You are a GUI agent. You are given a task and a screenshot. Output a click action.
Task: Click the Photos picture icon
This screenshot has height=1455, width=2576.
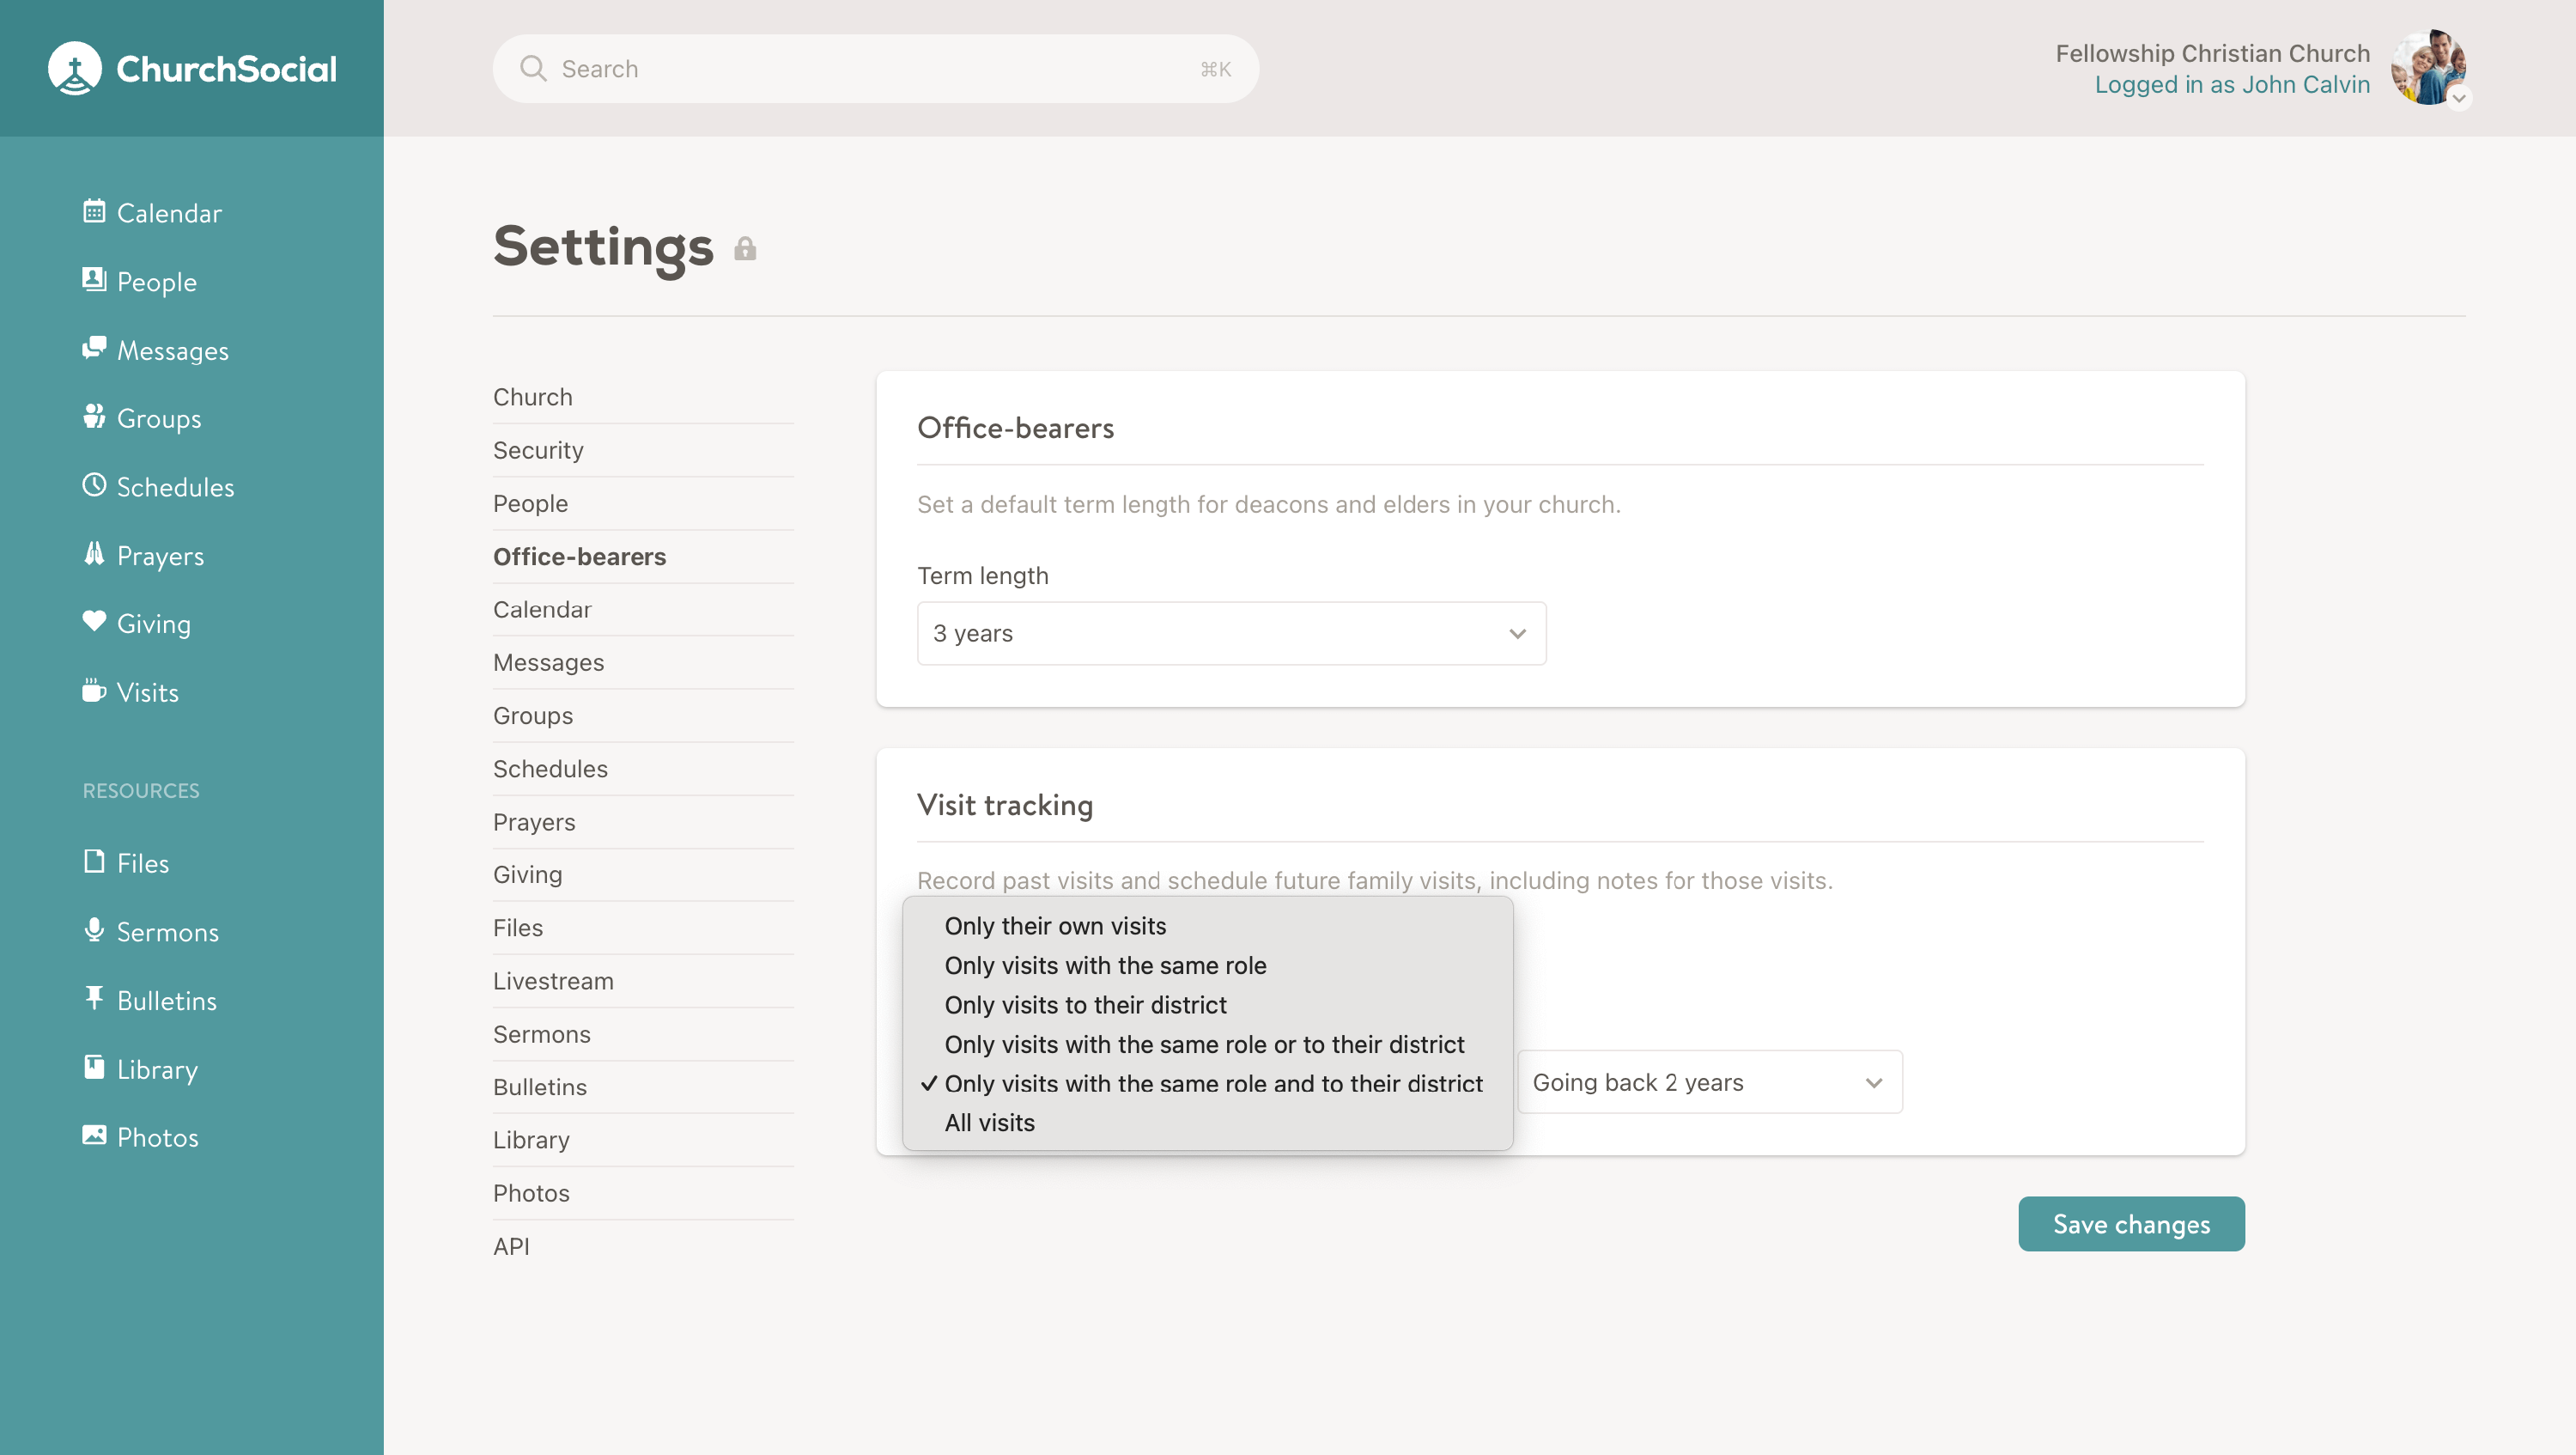94,1135
